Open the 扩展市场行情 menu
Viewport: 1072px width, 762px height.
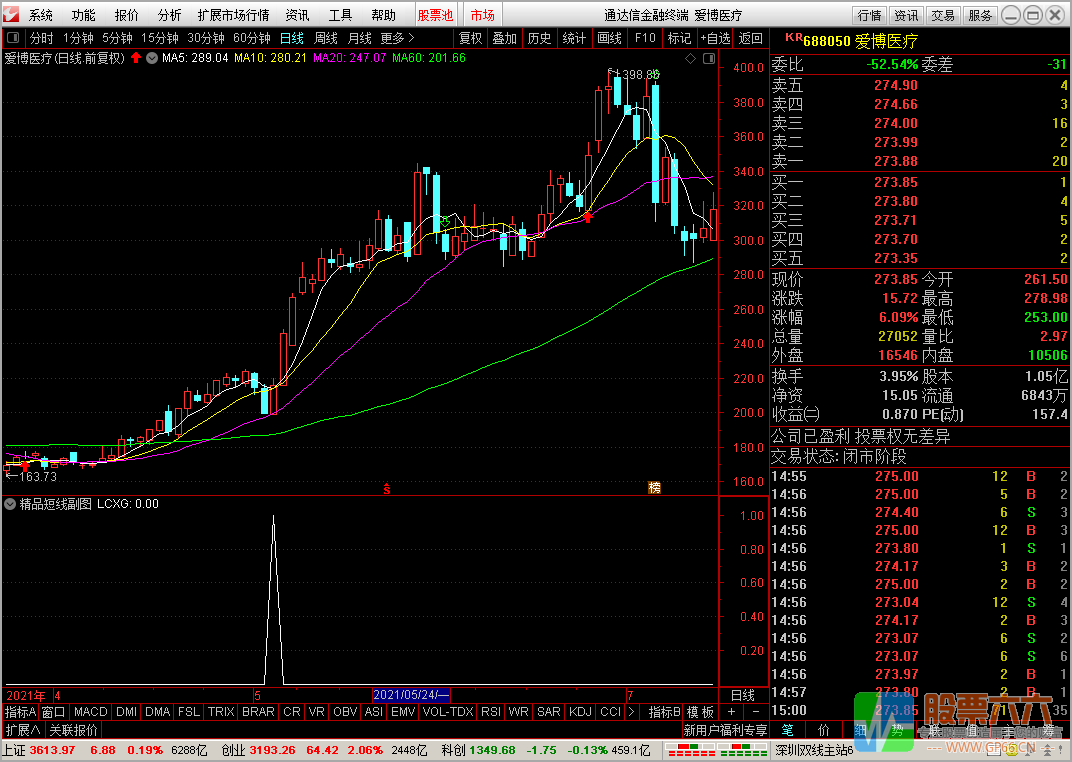[x=233, y=15]
